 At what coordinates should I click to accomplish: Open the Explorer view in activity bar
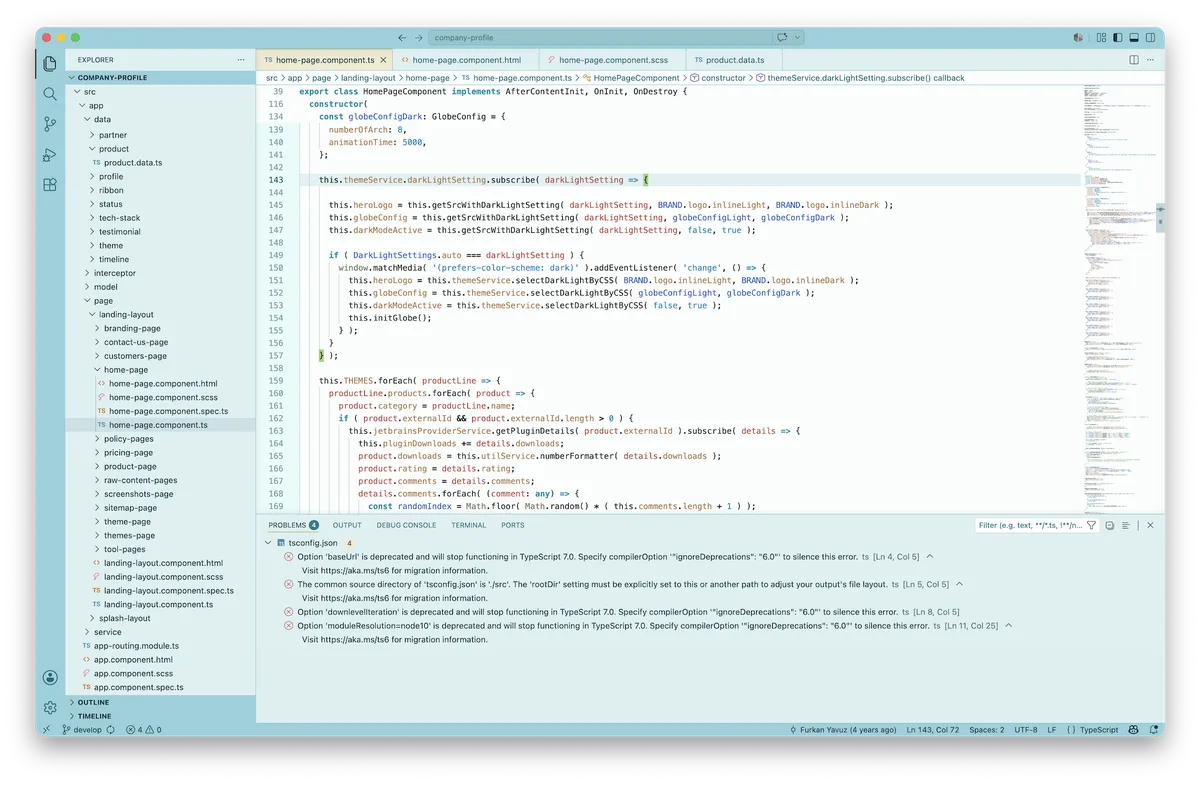50,64
